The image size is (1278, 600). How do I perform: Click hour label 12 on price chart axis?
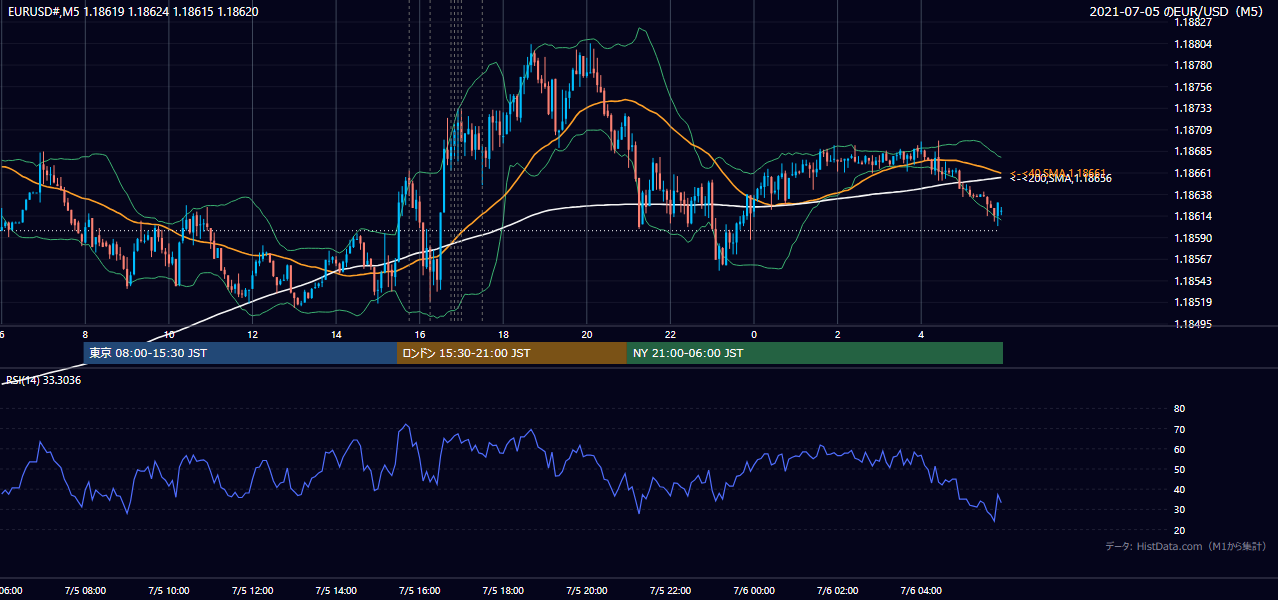click(253, 334)
